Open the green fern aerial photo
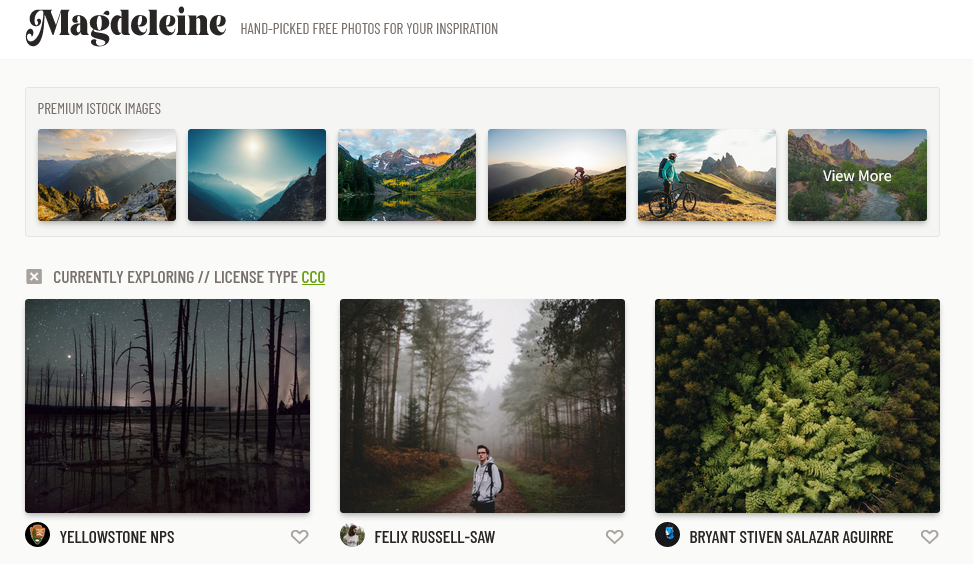973x564 pixels. [797, 406]
